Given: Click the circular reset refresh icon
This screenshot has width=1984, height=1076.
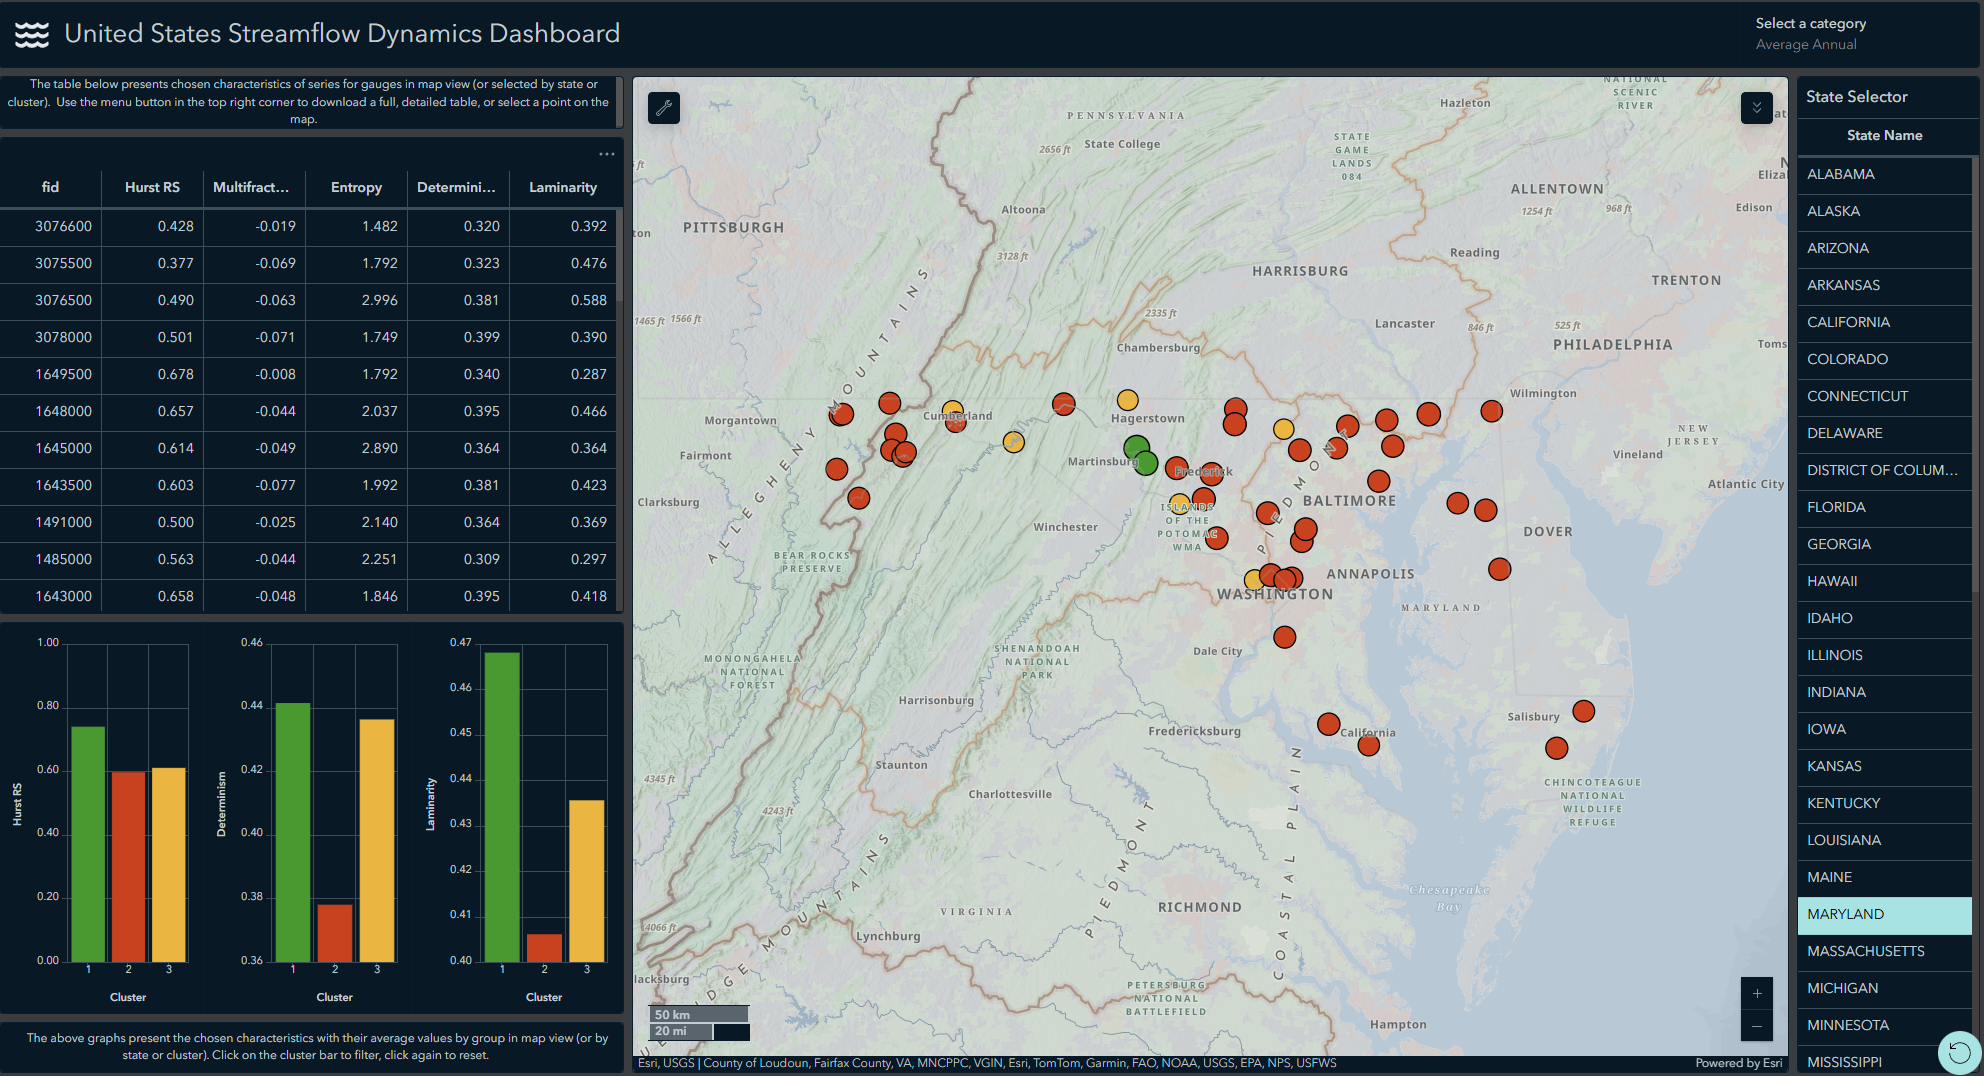Looking at the screenshot, I should (x=1959, y=1052).
